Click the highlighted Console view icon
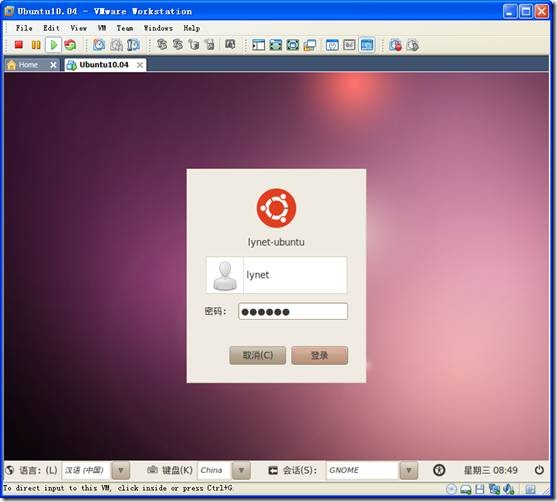The image size is (557, 502). (x=367, y=45)
